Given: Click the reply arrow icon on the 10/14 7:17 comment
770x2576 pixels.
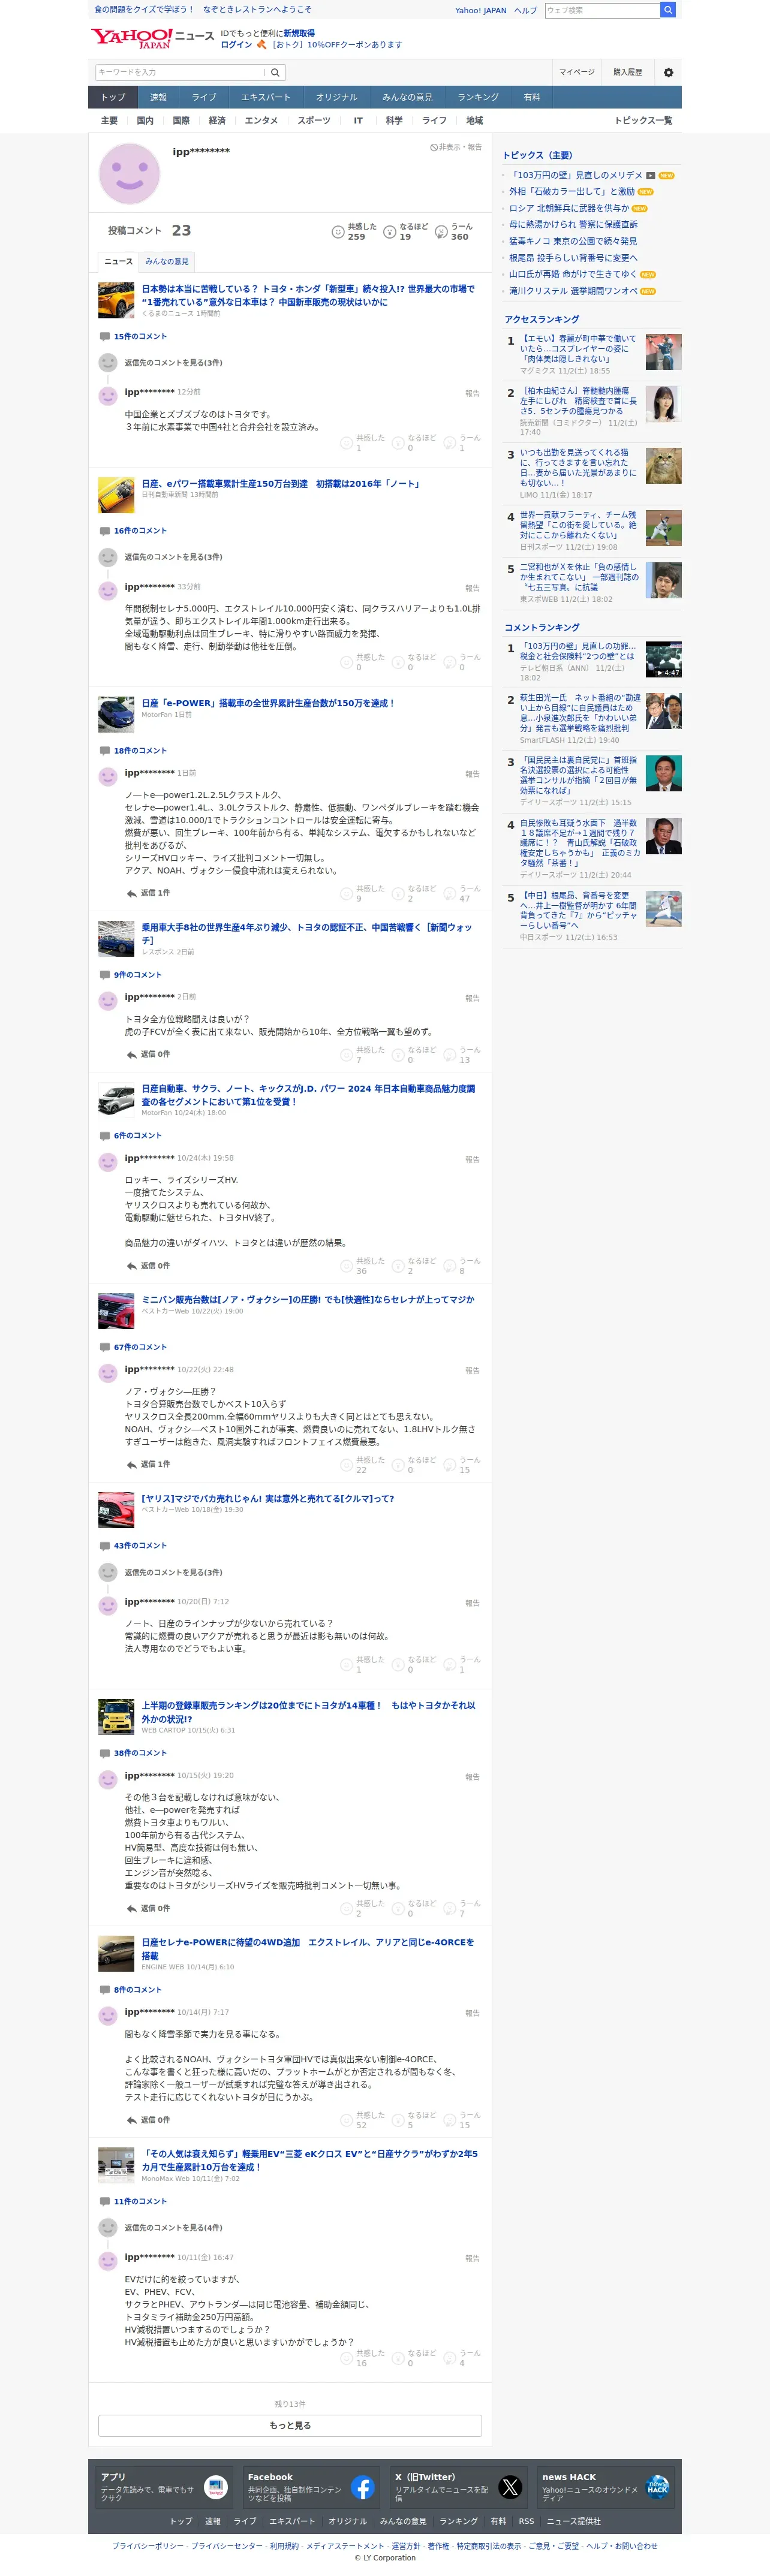Looking at the screenshot, I should click(x=131, y=2120).
